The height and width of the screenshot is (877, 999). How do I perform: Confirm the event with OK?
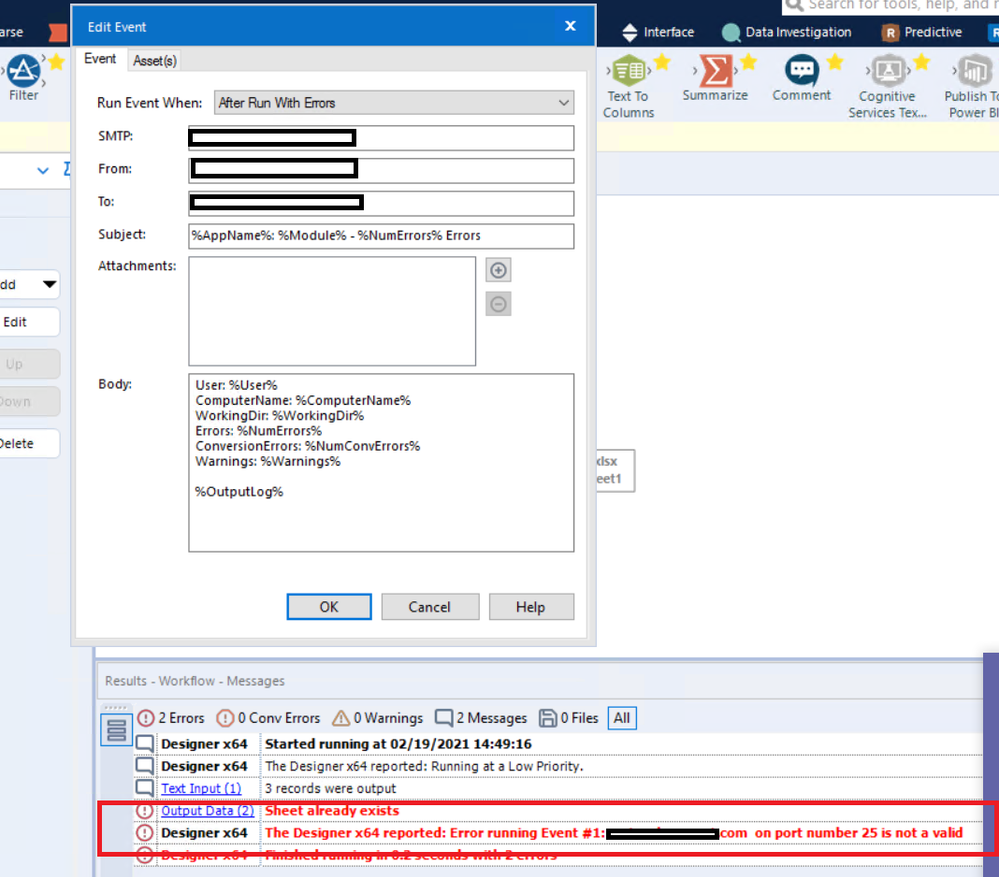click(328, 607)
